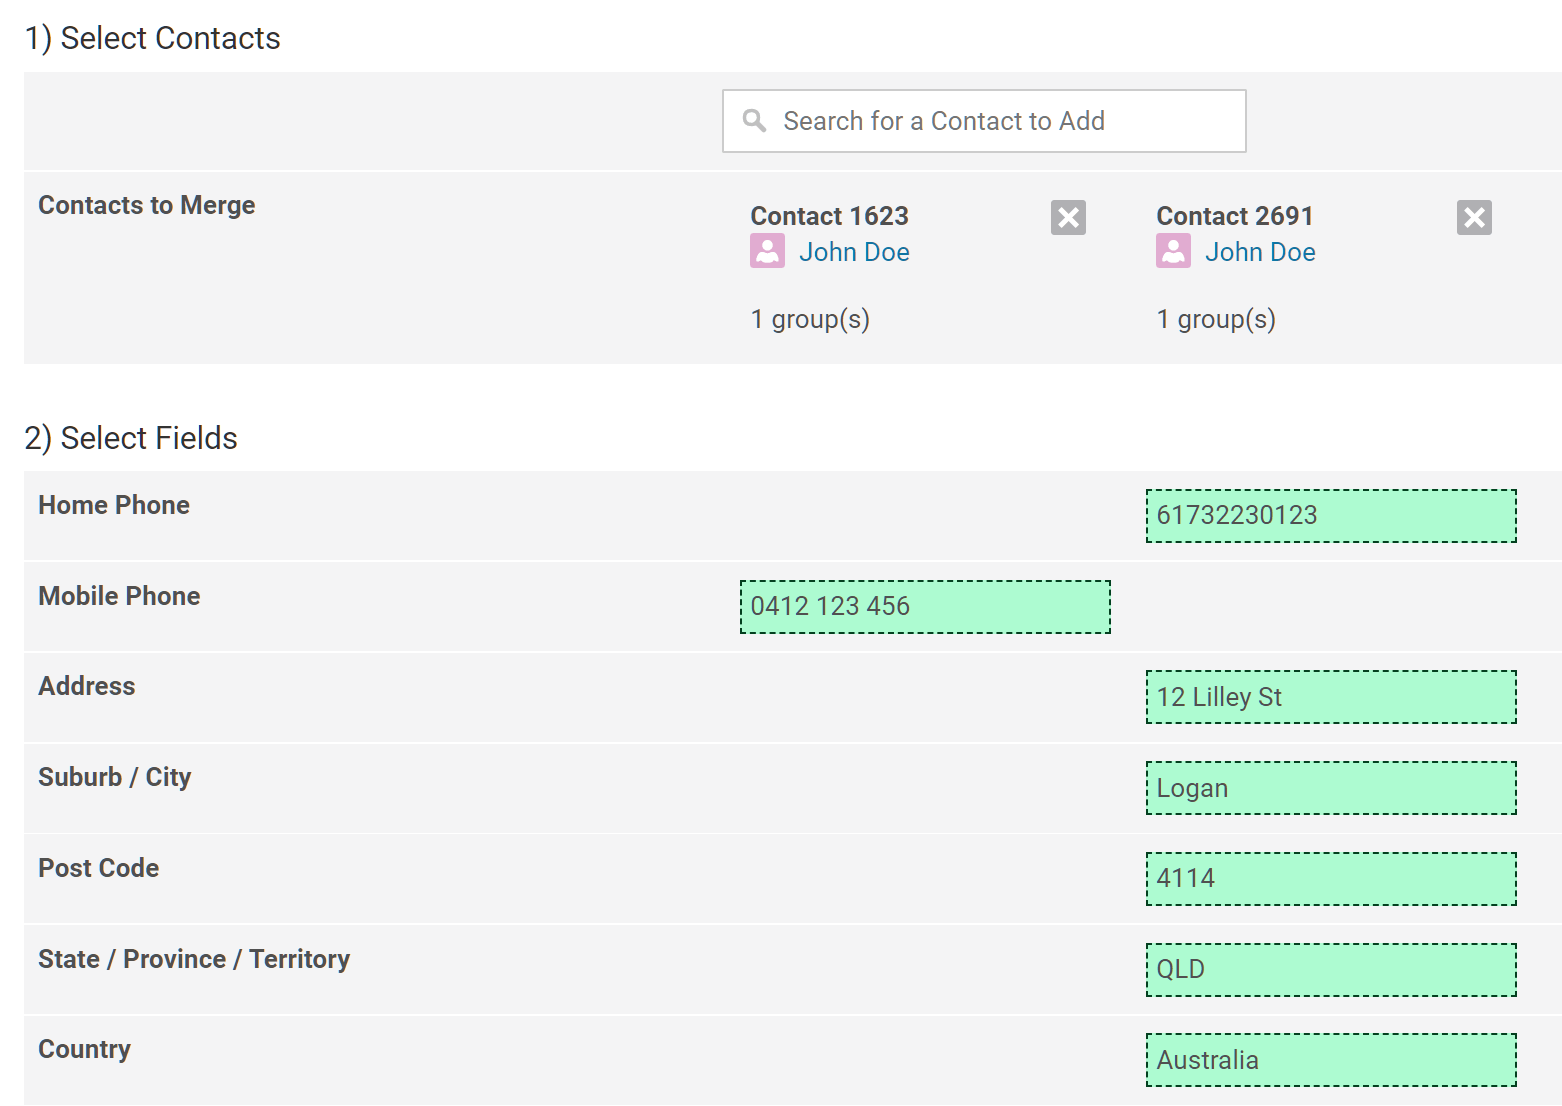Click the 1 group(s) text under Contact 2691
Image resolution: width=1562 pixels, height=1106 pixels.
[1216, 319]
